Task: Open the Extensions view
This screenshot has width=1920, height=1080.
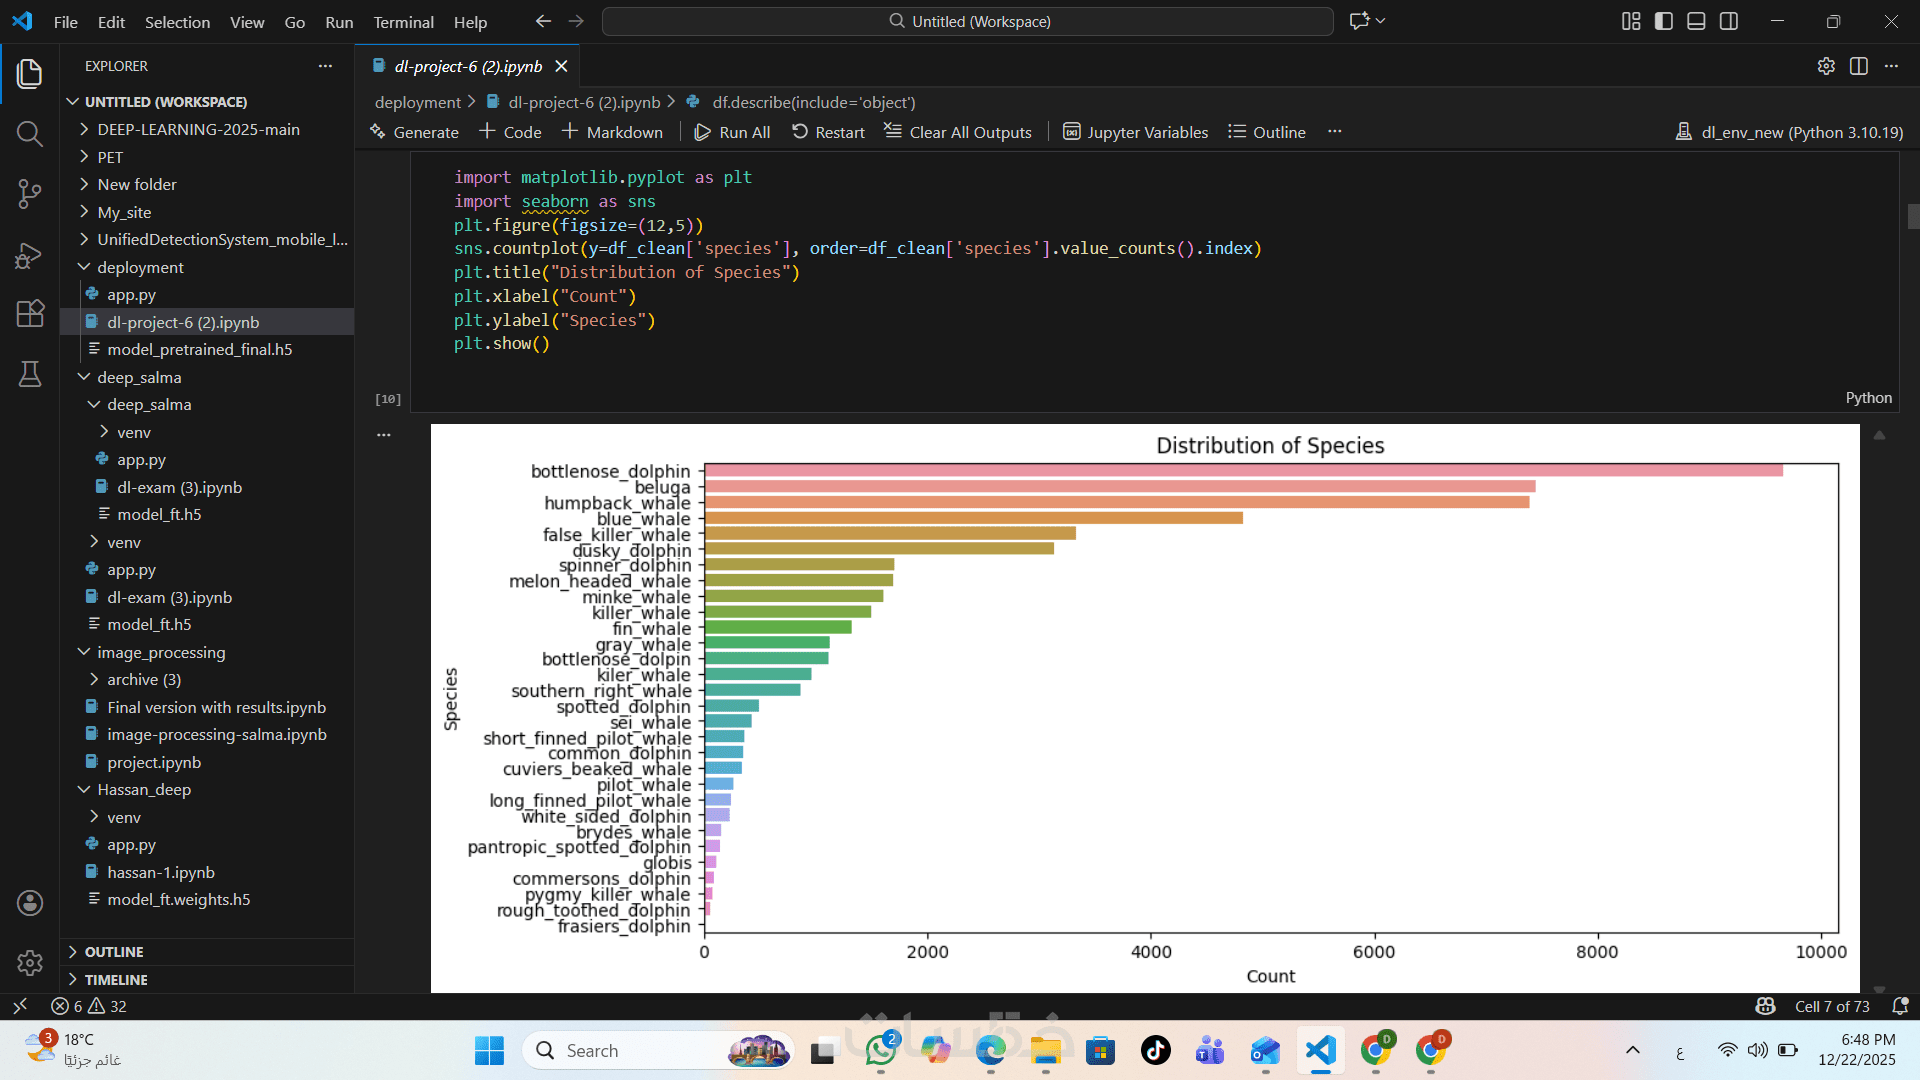Action: 30,314
